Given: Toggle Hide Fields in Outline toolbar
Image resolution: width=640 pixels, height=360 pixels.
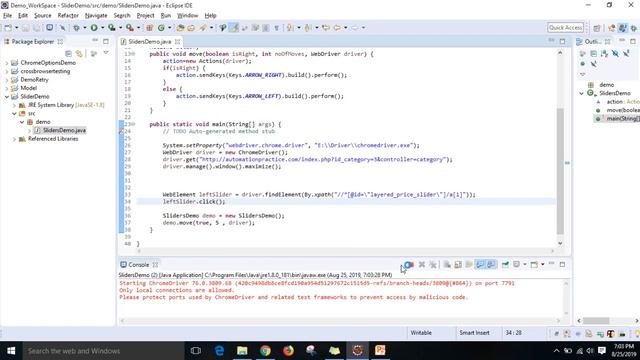Looking at the screenshot, I should [616, 53].
